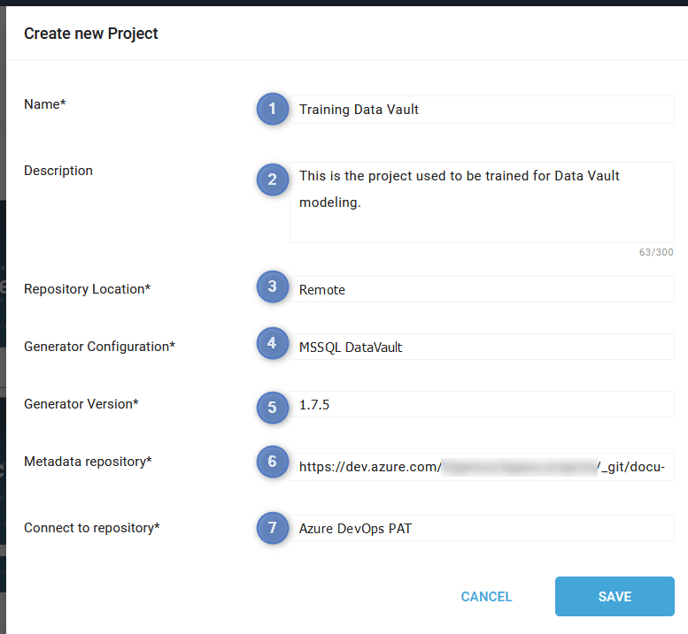
Task: Click the Generator Configuration* label
Action: [x=100, y=347]
